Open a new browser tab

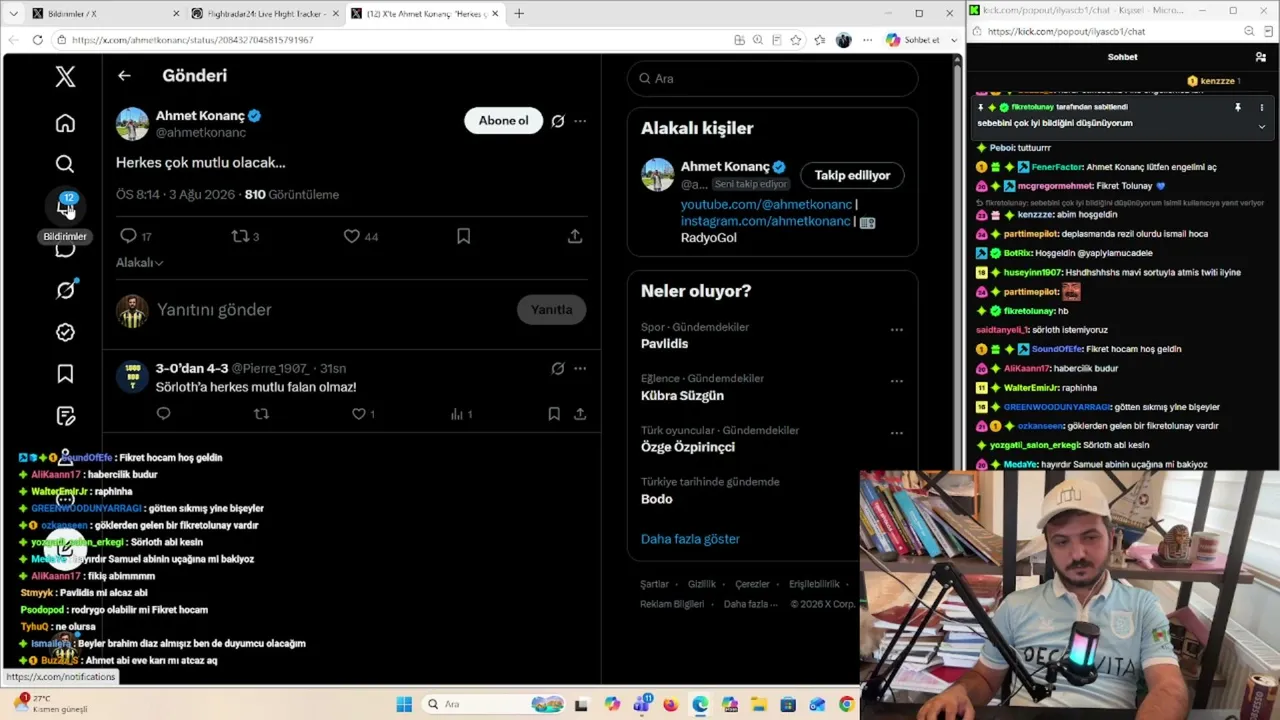[518, 13]
